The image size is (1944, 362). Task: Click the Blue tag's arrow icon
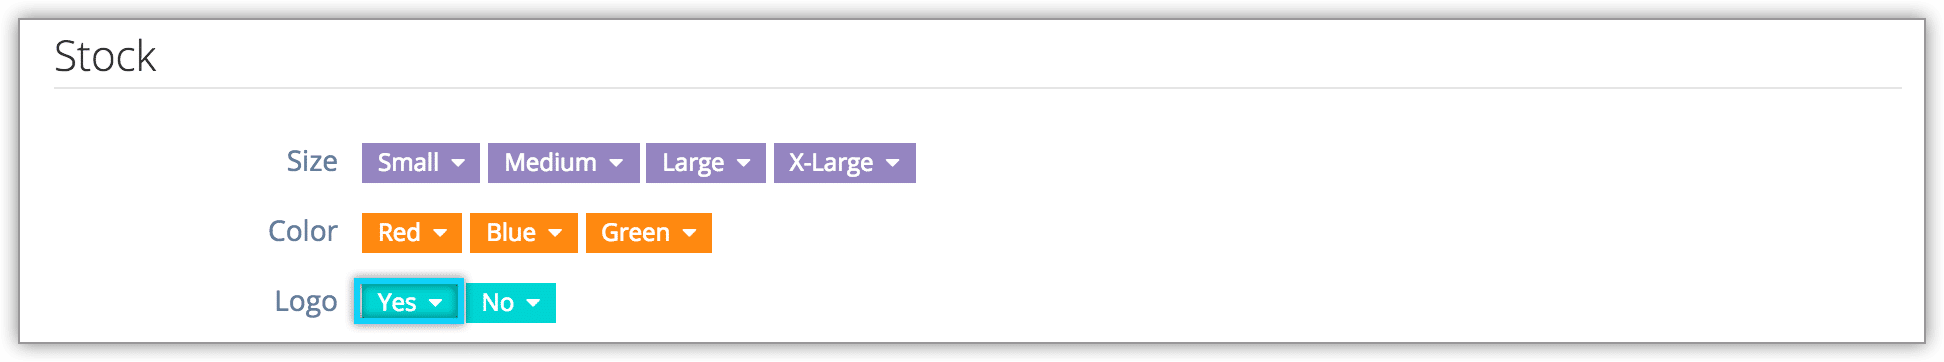pyautogui.click(x=555, y=233)
